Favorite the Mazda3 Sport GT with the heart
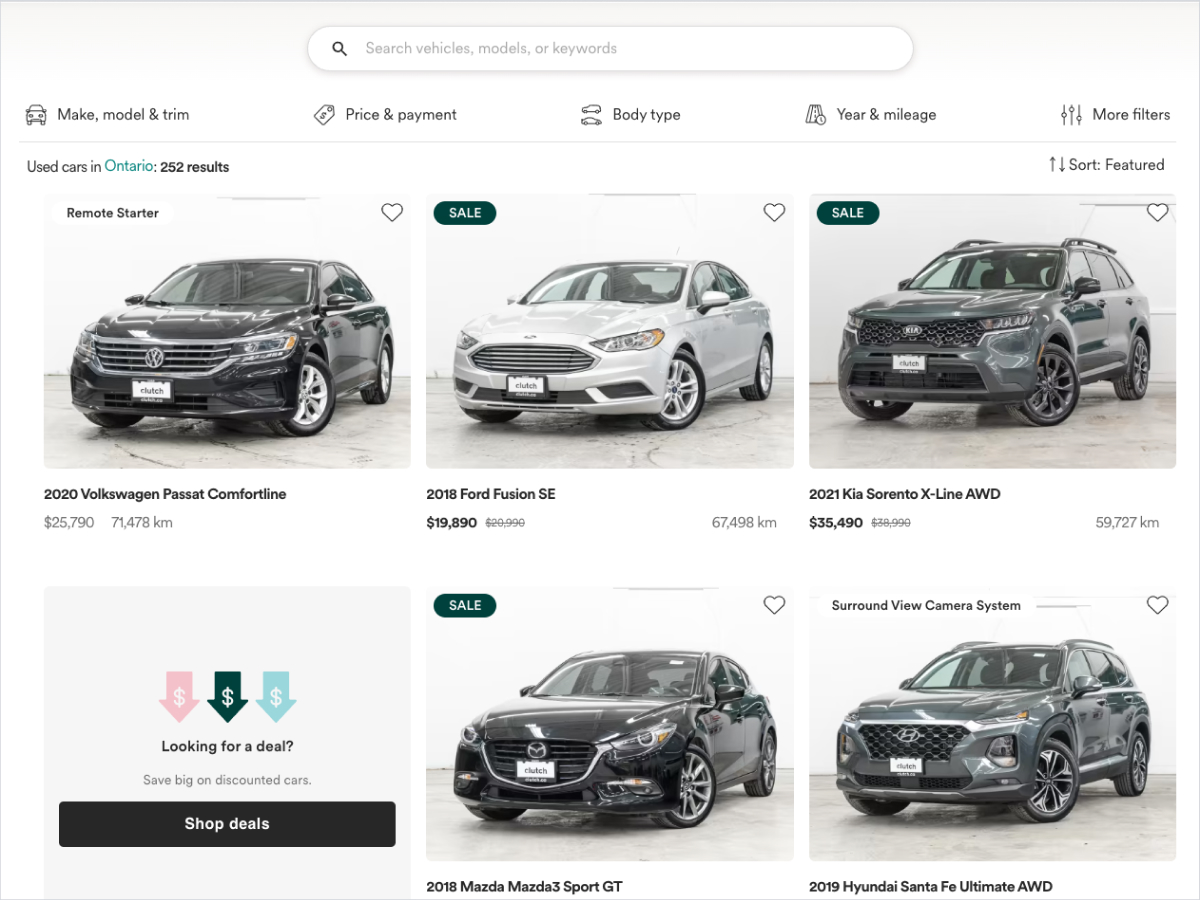 (x=774, y=605)
